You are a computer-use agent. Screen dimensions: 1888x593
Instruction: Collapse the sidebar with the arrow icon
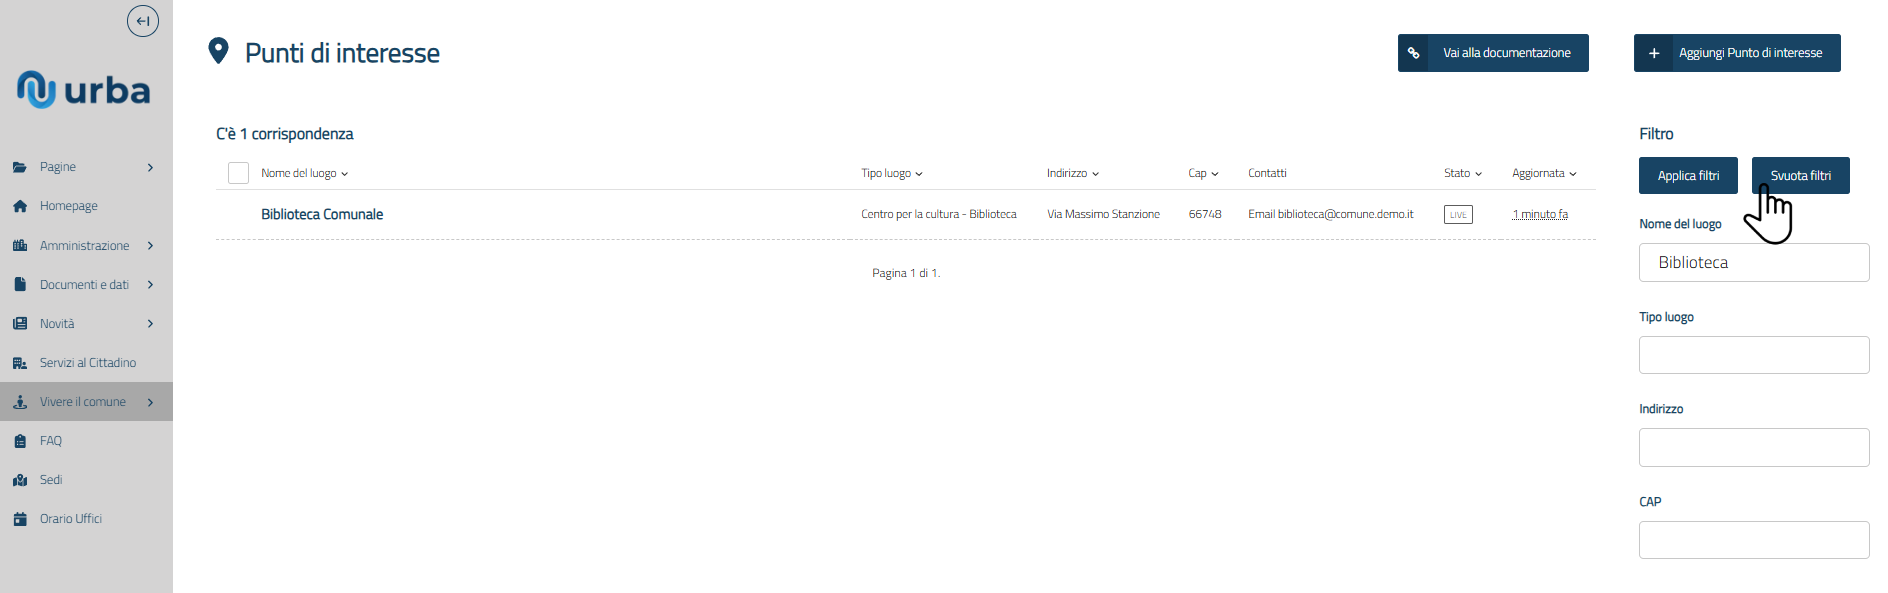coord(143,21)
